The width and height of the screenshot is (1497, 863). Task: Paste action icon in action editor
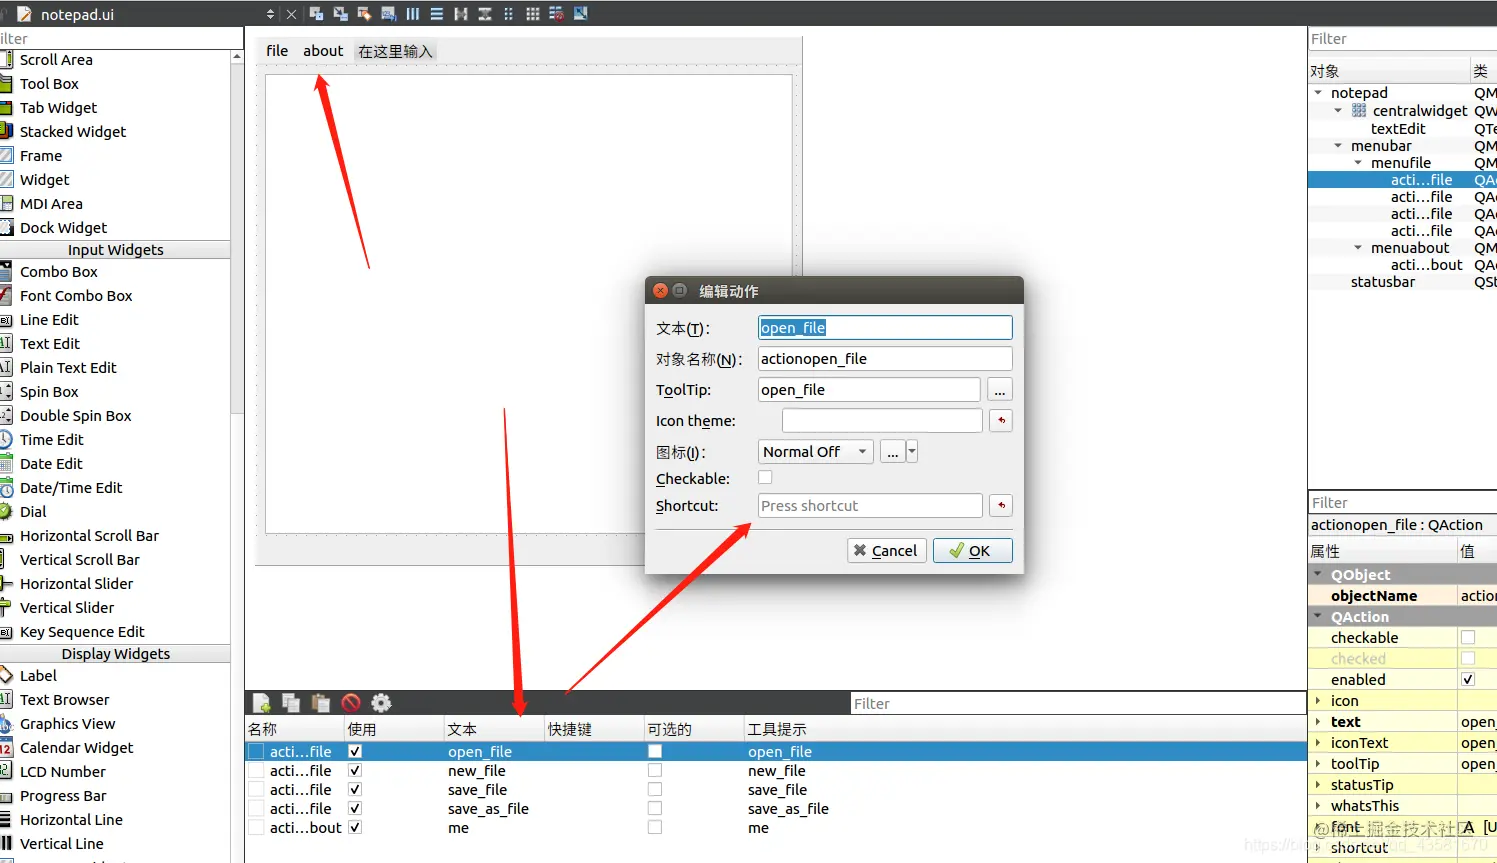tap(320, 703)
